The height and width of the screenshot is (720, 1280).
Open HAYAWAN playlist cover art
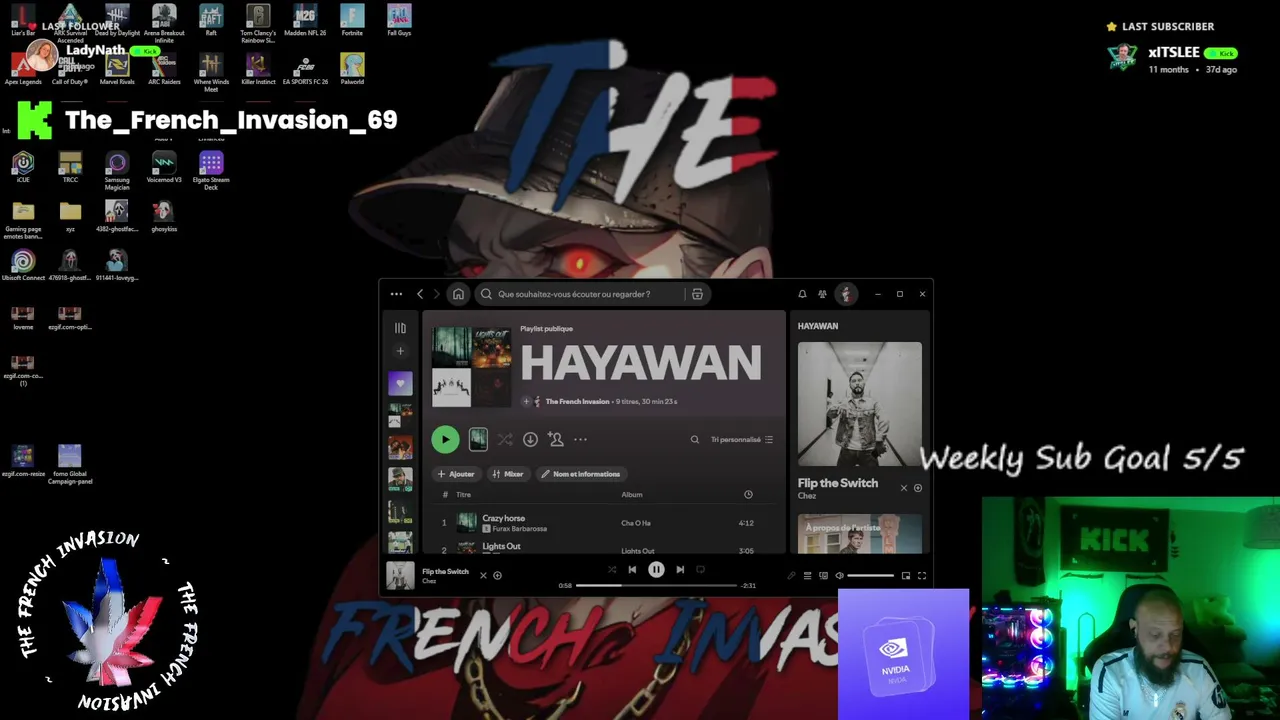(471, 365)
